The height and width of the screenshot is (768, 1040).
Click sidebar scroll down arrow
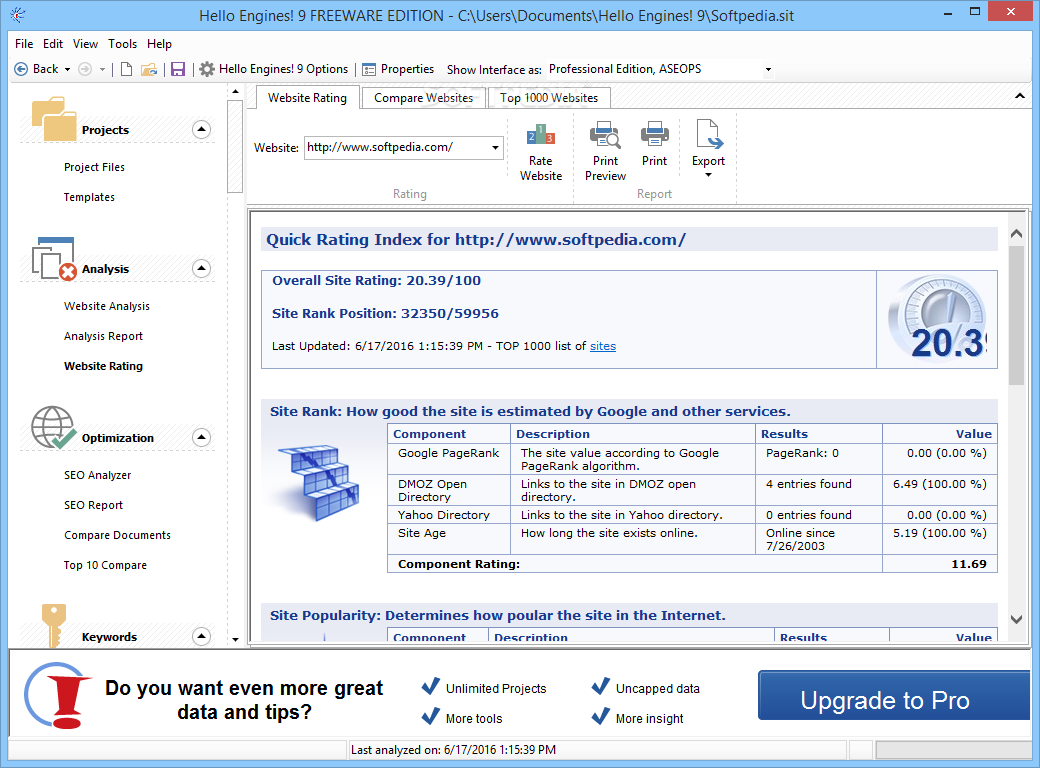click(x=235, y=640)
